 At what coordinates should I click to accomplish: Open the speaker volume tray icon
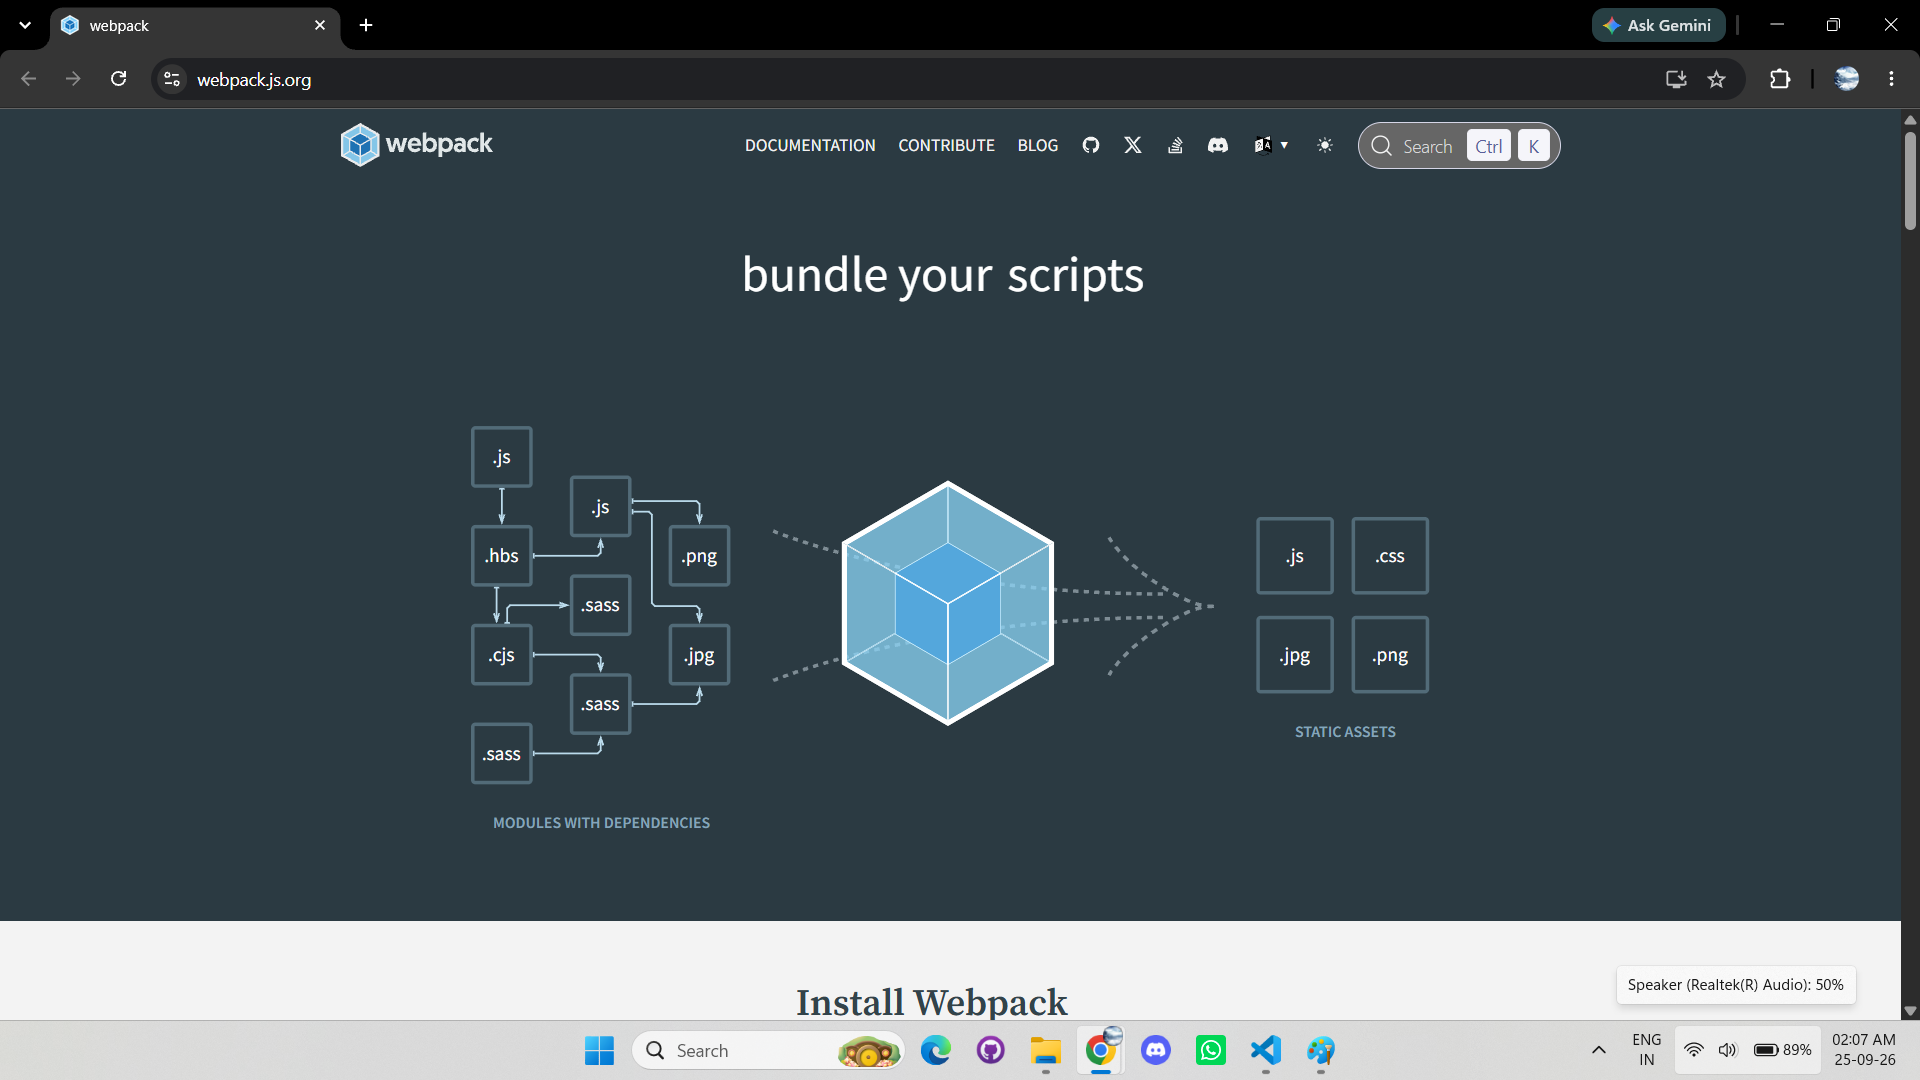coord(1727,1050)
